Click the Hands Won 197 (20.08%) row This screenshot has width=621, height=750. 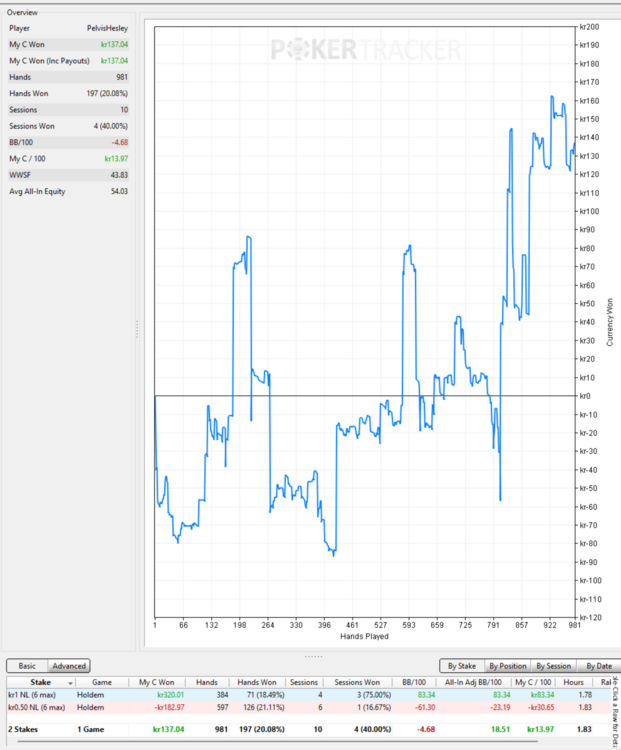[68, 93]
